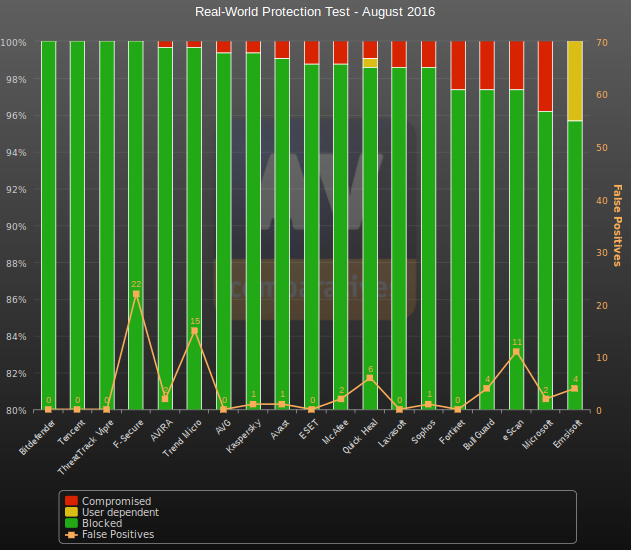The image size is (631, 550).
Task: Click the ThreatTrack Vipre axis label
Action: [85, 447]
